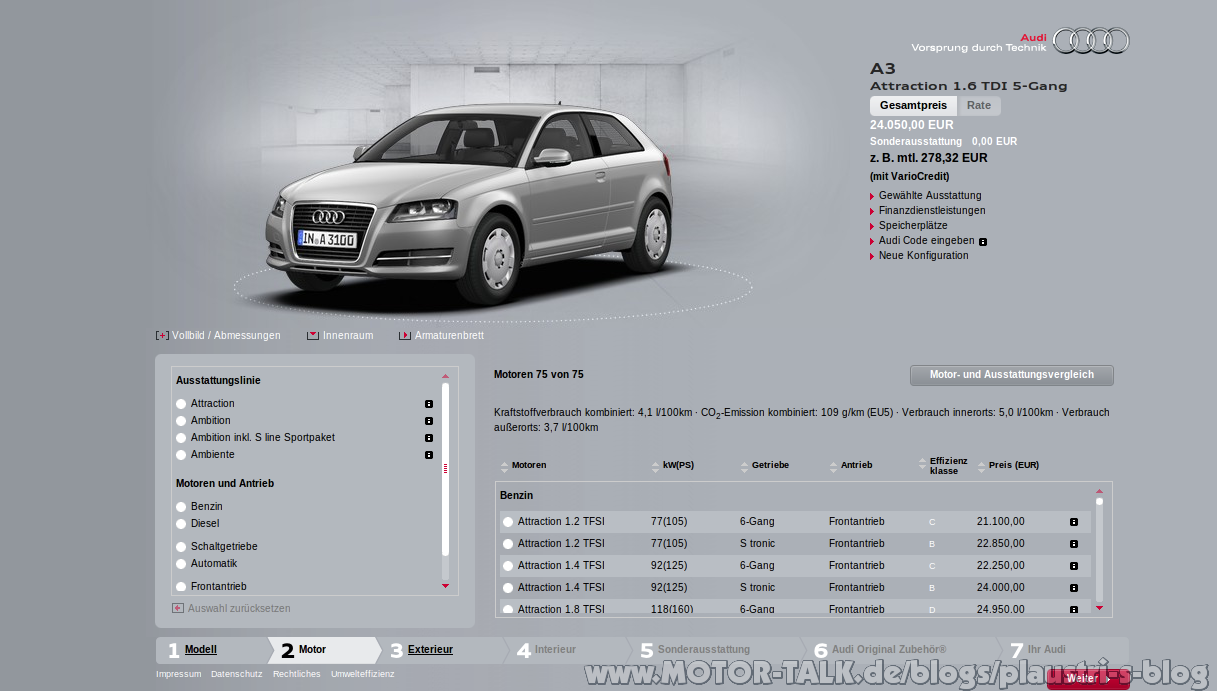The height and width of the screenshot is (691, 1217).
Task: Select Ambition equipment line radio button
Action: 181,421
